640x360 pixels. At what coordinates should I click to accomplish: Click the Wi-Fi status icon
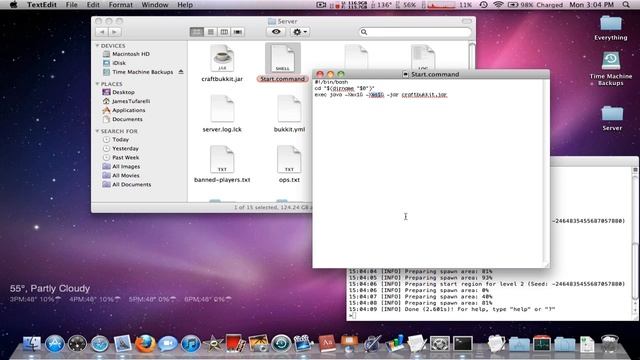(x=498, y=5)
